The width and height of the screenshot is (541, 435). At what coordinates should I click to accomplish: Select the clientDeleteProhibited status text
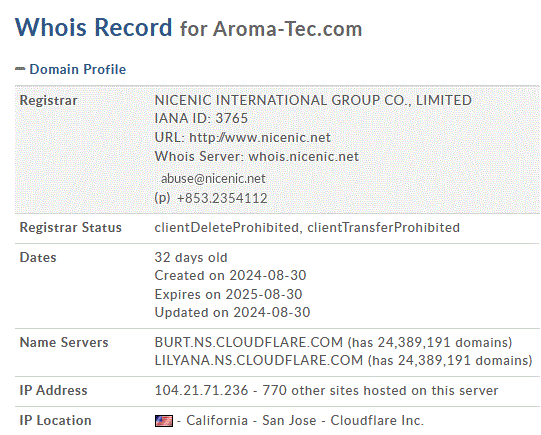(226, 228)
